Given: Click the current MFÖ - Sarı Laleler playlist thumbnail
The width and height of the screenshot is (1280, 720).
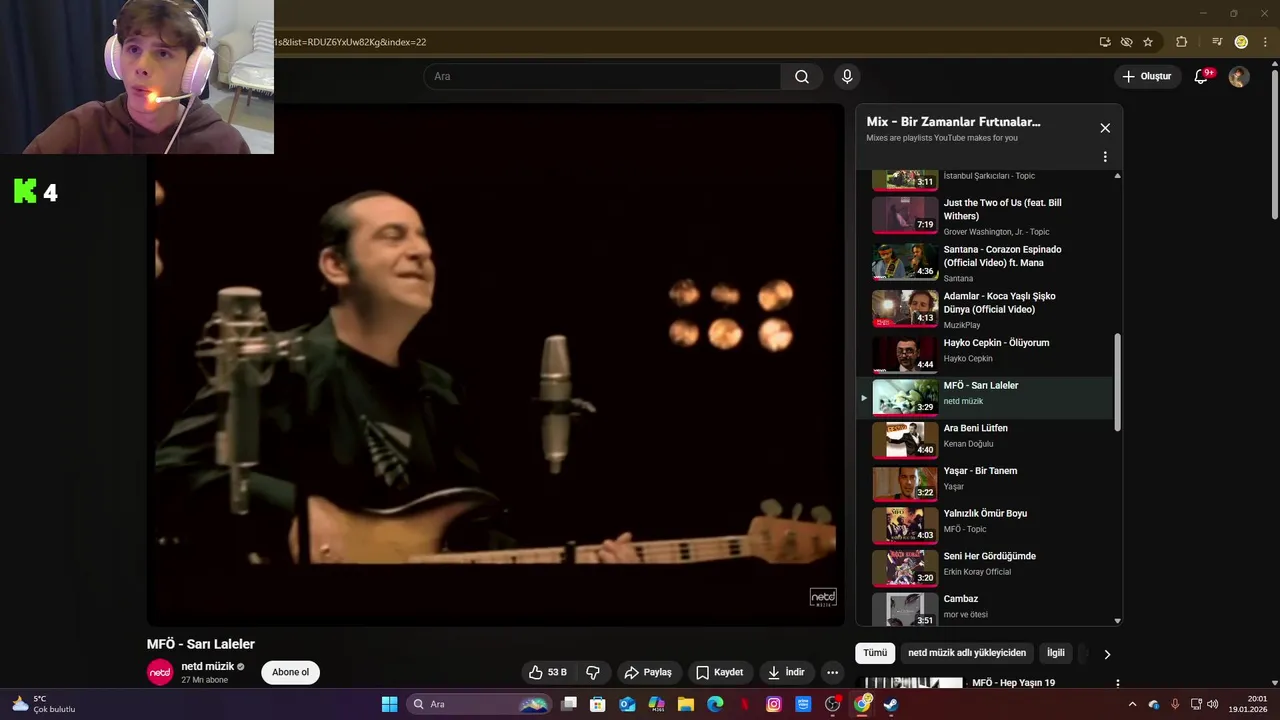Looking at the screenshot, I should [x=905, y=396].
